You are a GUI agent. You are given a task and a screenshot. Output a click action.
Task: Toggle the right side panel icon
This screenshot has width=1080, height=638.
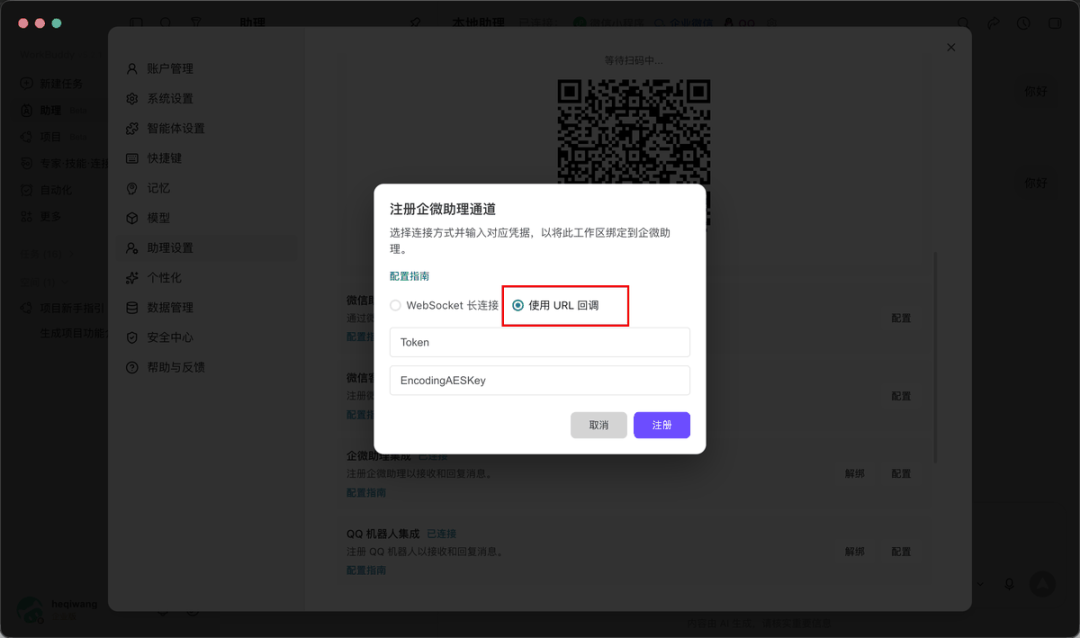[1055, 23]
